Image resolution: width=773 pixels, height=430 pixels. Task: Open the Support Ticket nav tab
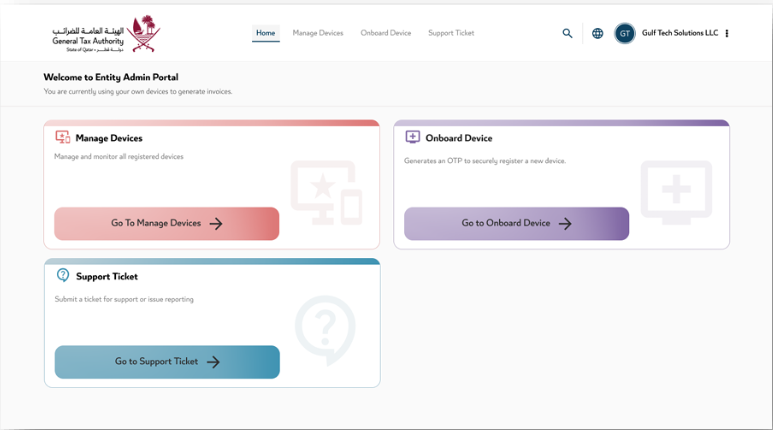(451, 33)
